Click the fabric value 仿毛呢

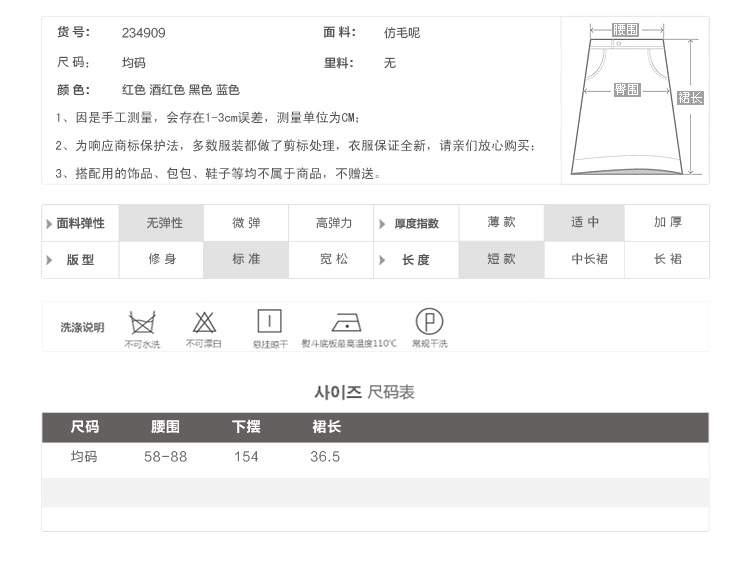point(402,33)
